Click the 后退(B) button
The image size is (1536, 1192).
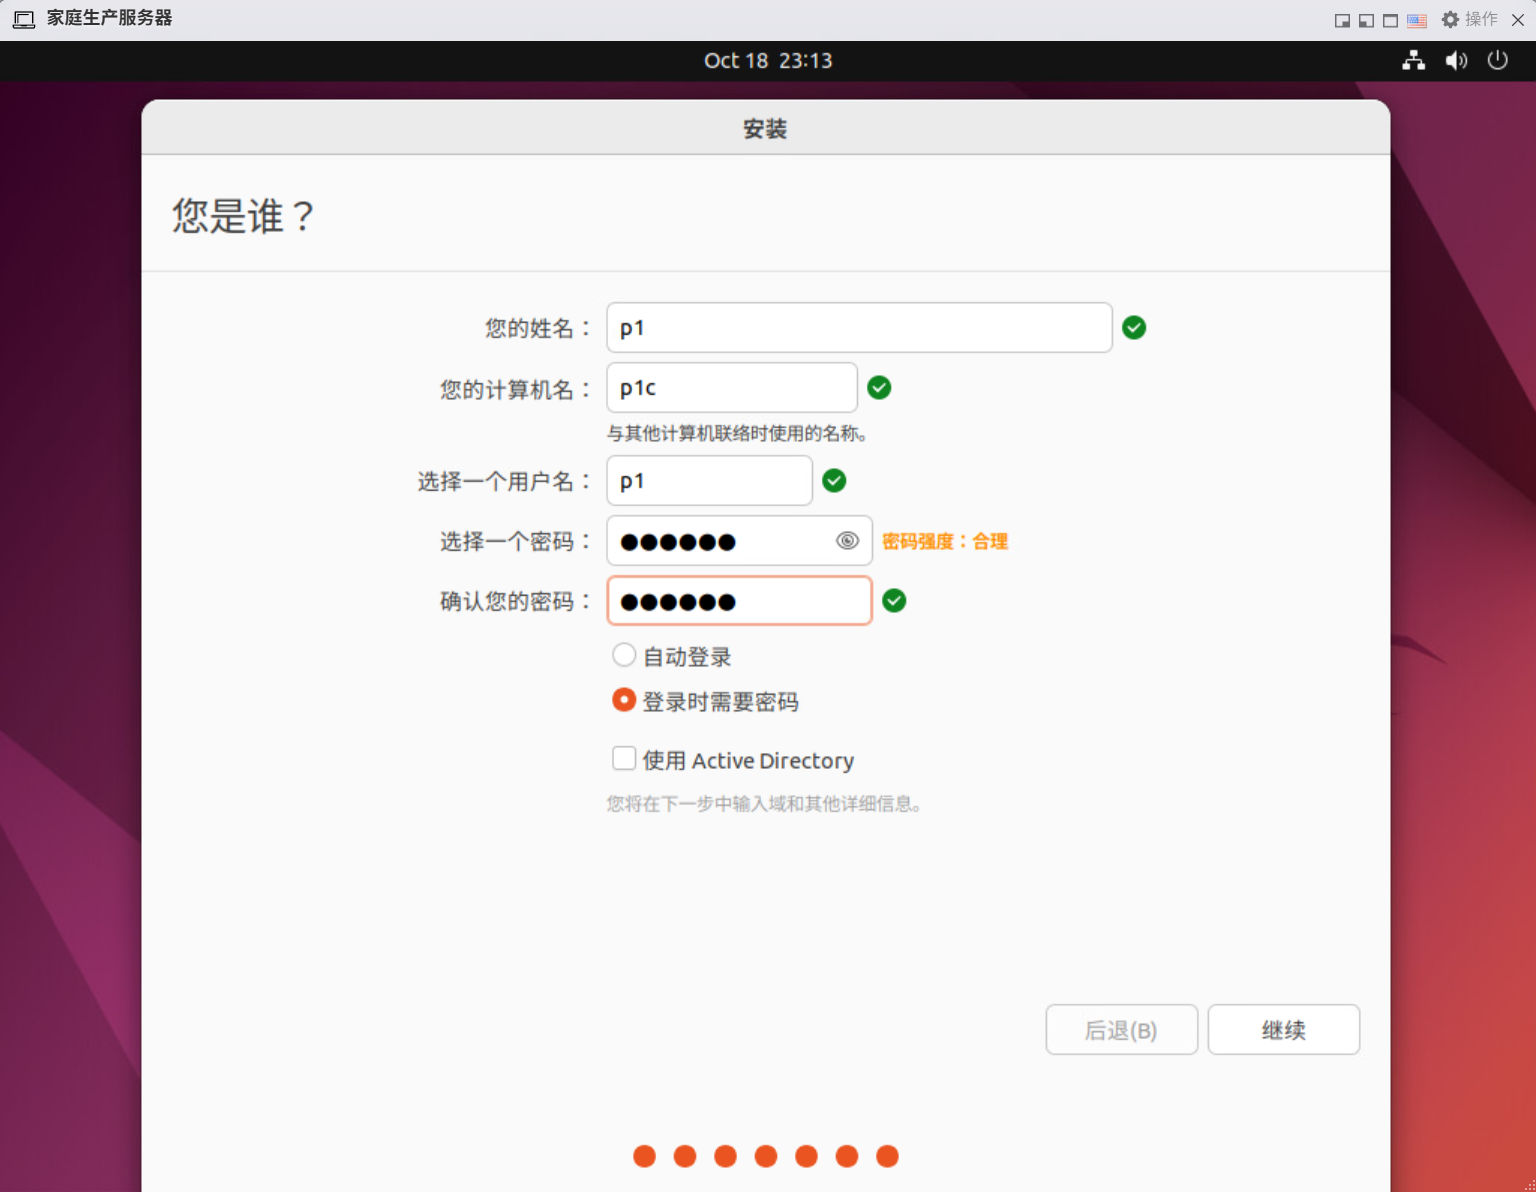click(x=1121, y=1030)
